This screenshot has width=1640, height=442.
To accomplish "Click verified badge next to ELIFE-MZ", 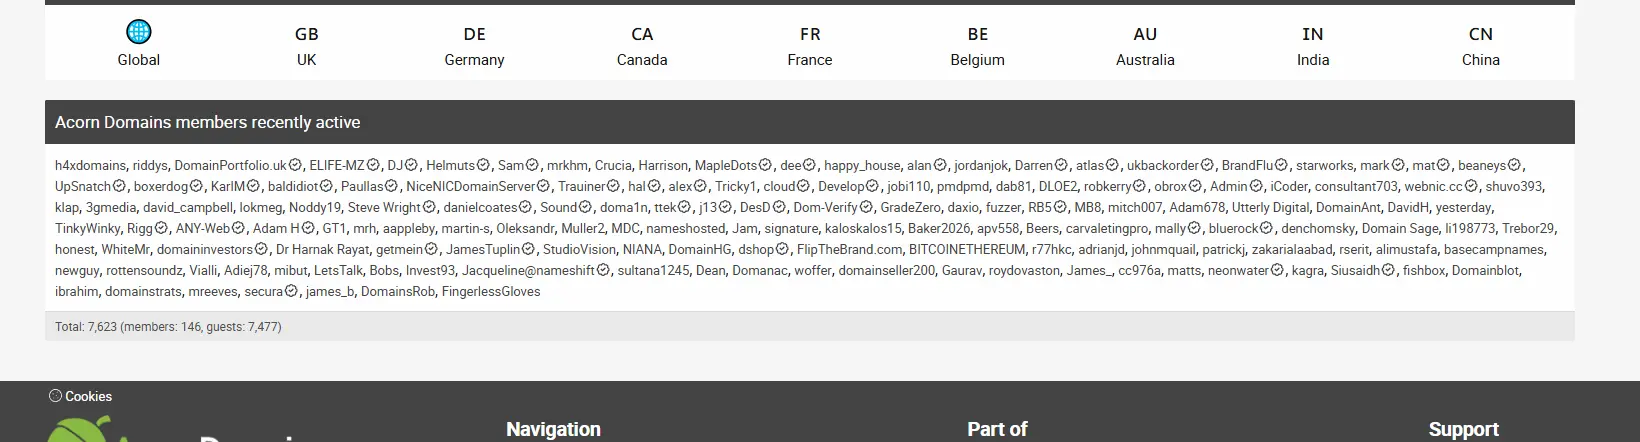I will [373, 165].
